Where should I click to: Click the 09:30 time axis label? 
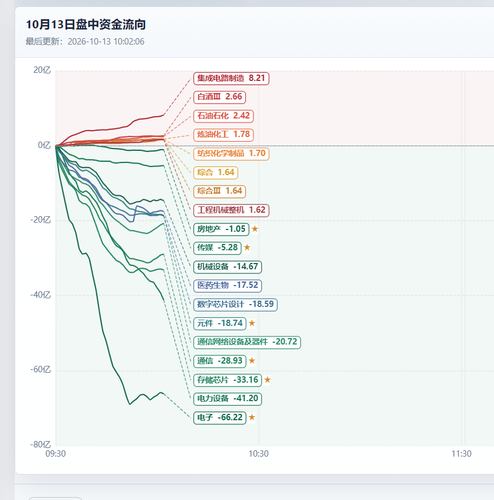56,454
